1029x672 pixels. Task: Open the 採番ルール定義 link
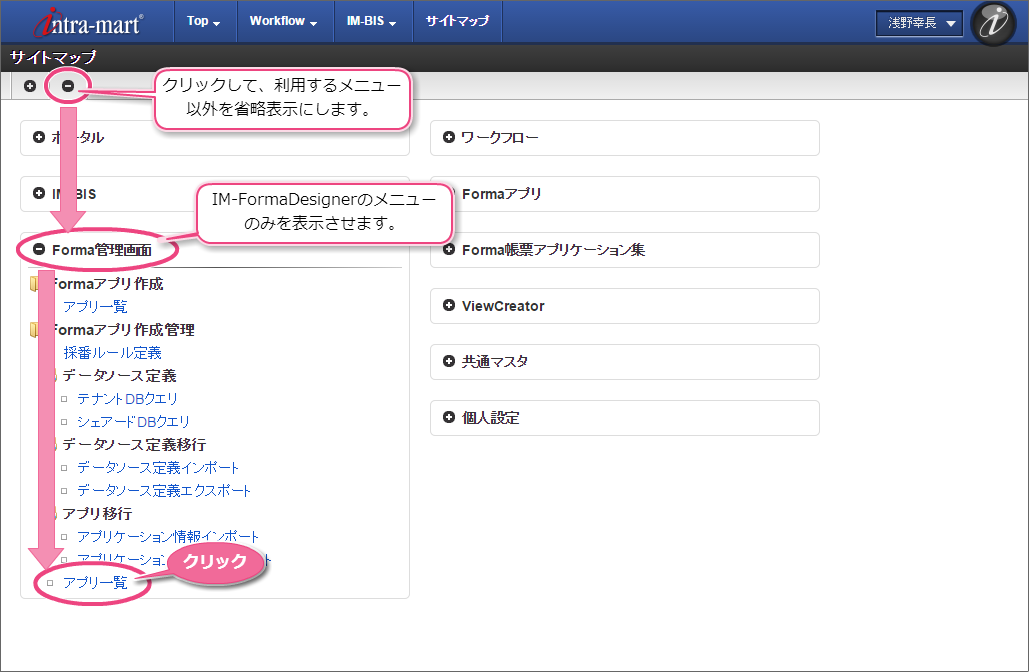tap(112, 353)
